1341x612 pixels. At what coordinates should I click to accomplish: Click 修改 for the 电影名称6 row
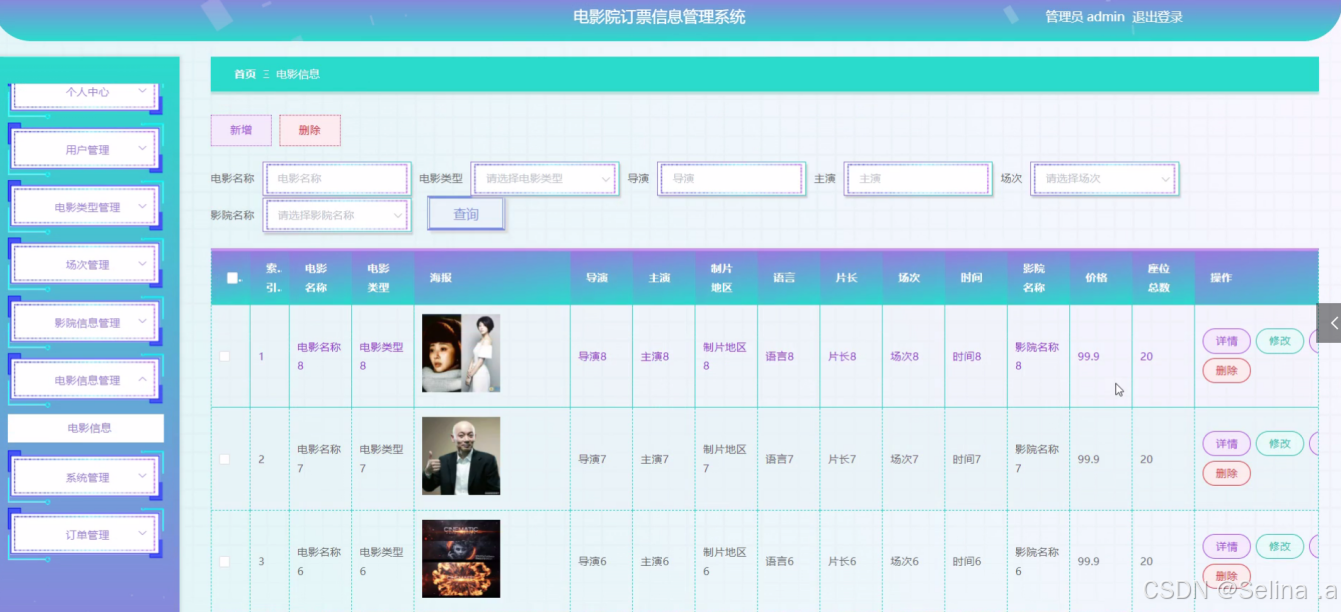[x=1279, y=546]
